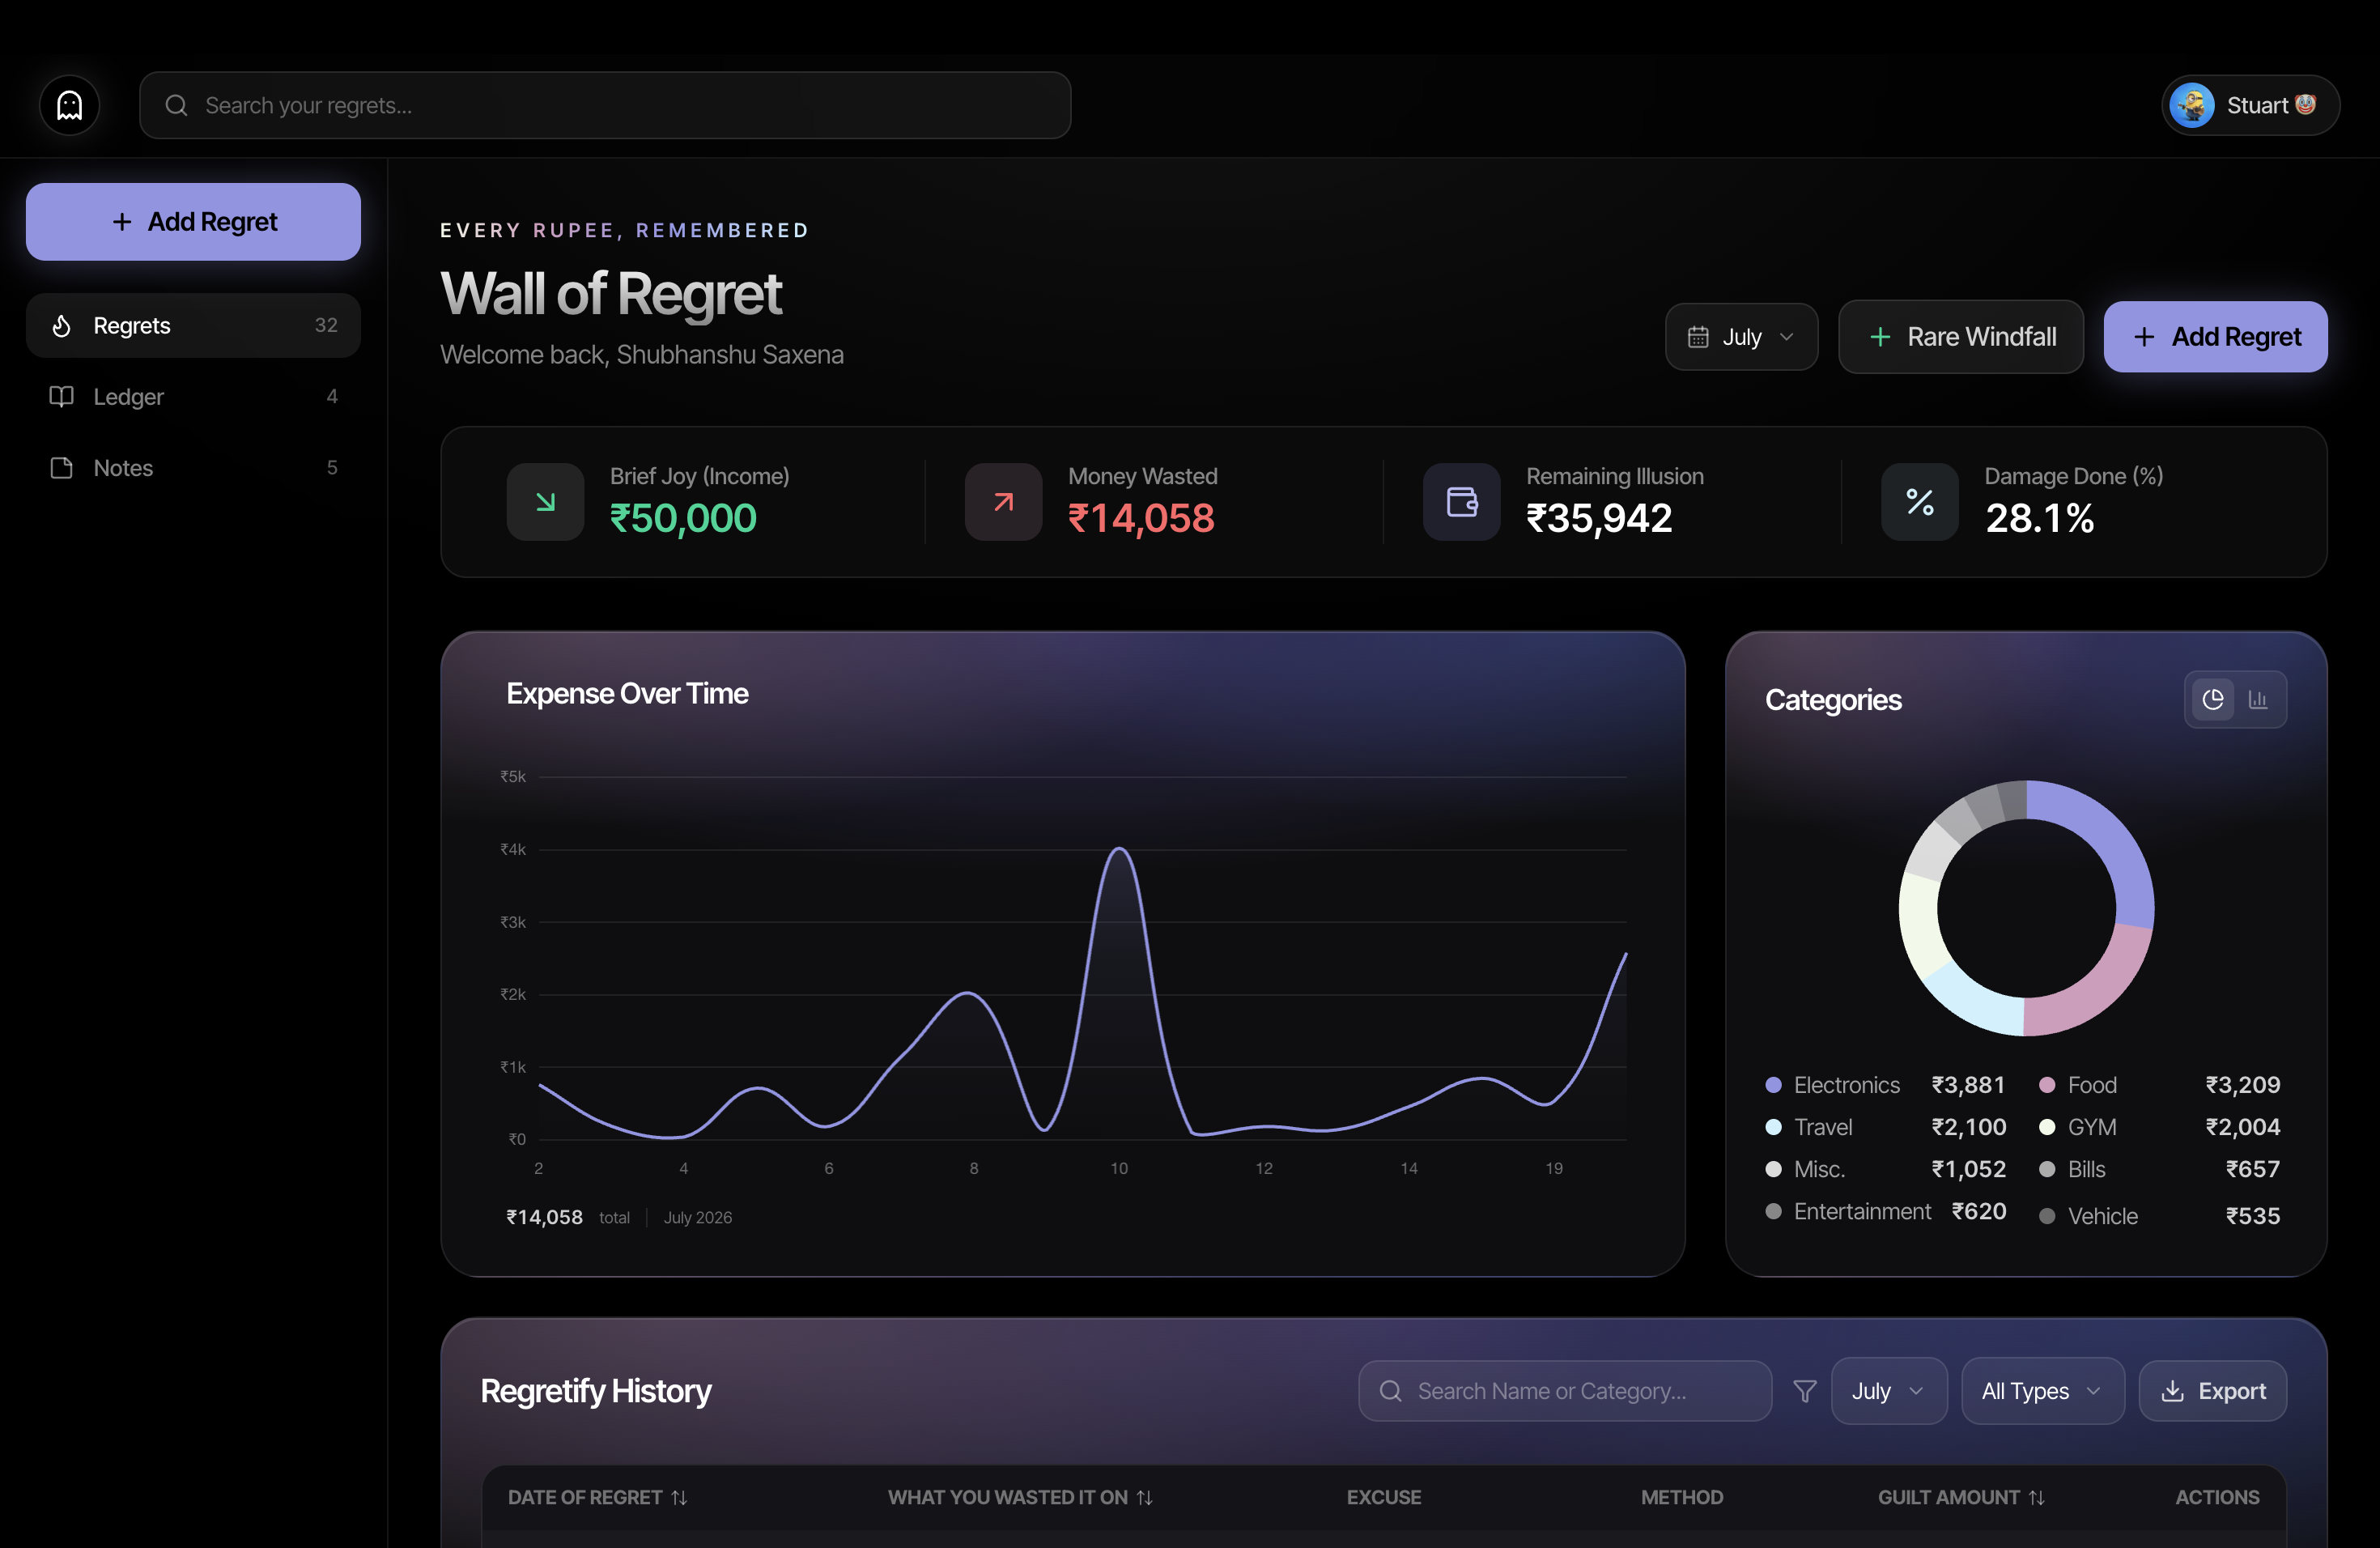The image size is (2380, 1548).
Task: Click the file icon beside Notes
Action: pos(61,468)
